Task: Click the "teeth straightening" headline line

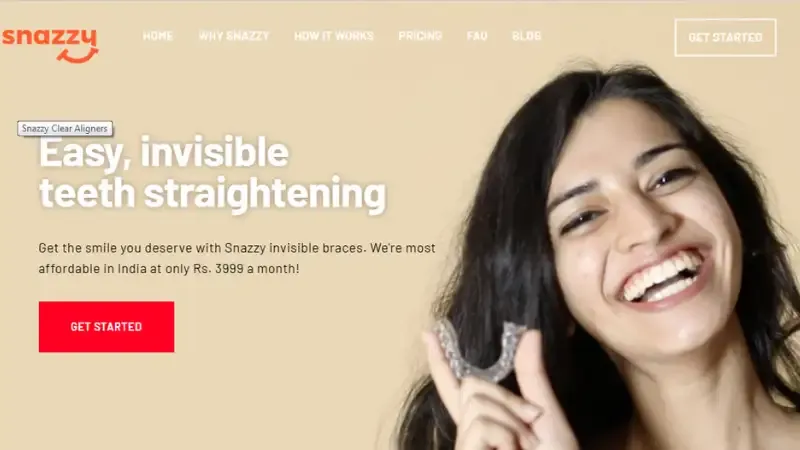Action: (x=212, y=193)
